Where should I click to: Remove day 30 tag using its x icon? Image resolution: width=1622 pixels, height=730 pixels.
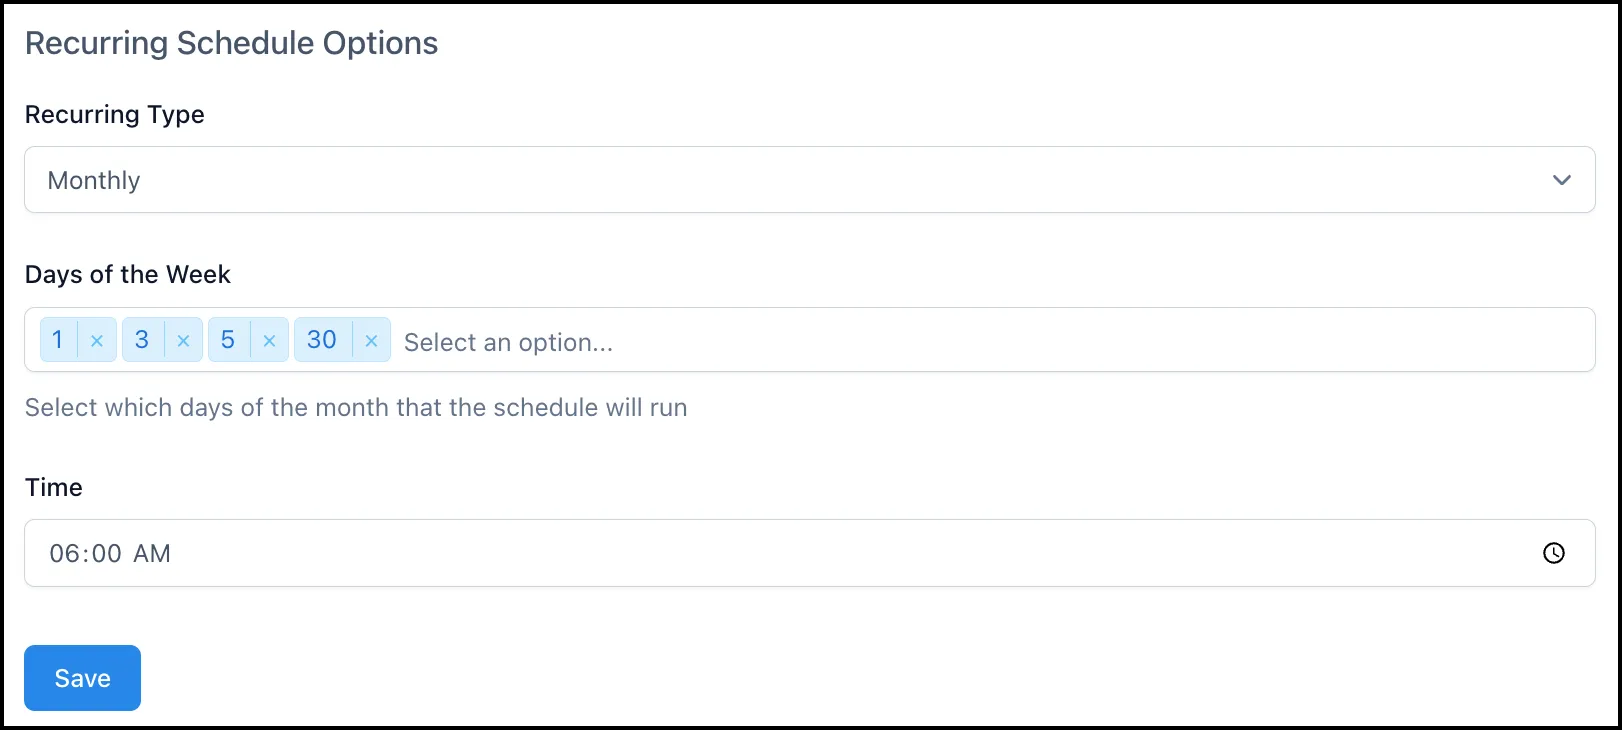(x=371, y=340)
